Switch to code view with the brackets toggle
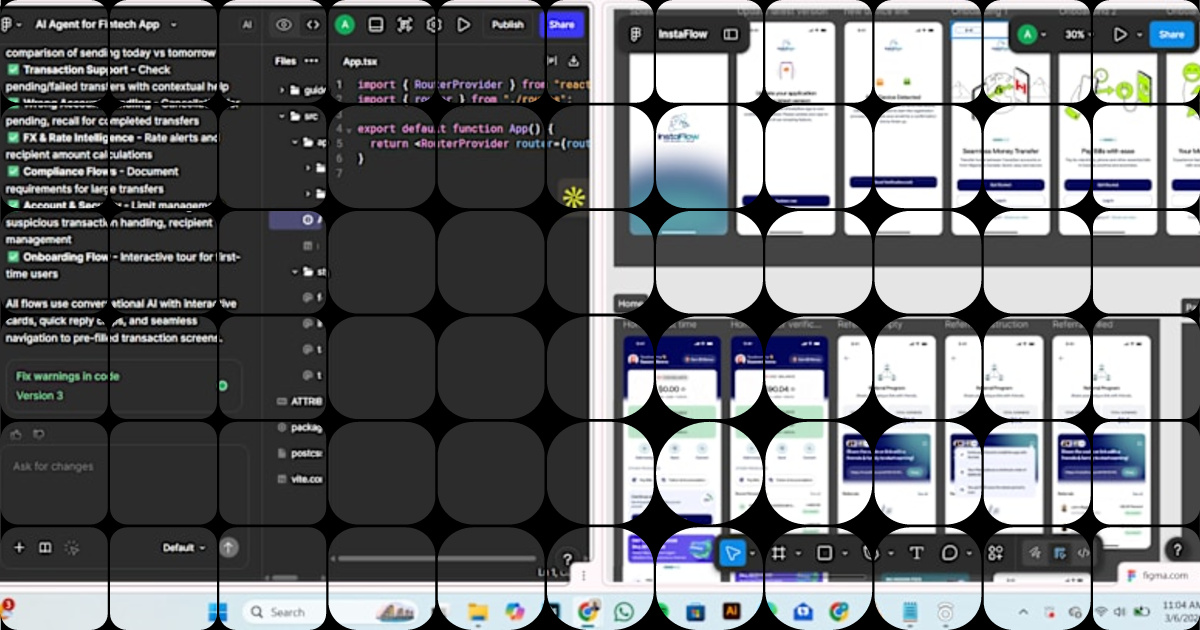 coord(313,24)
